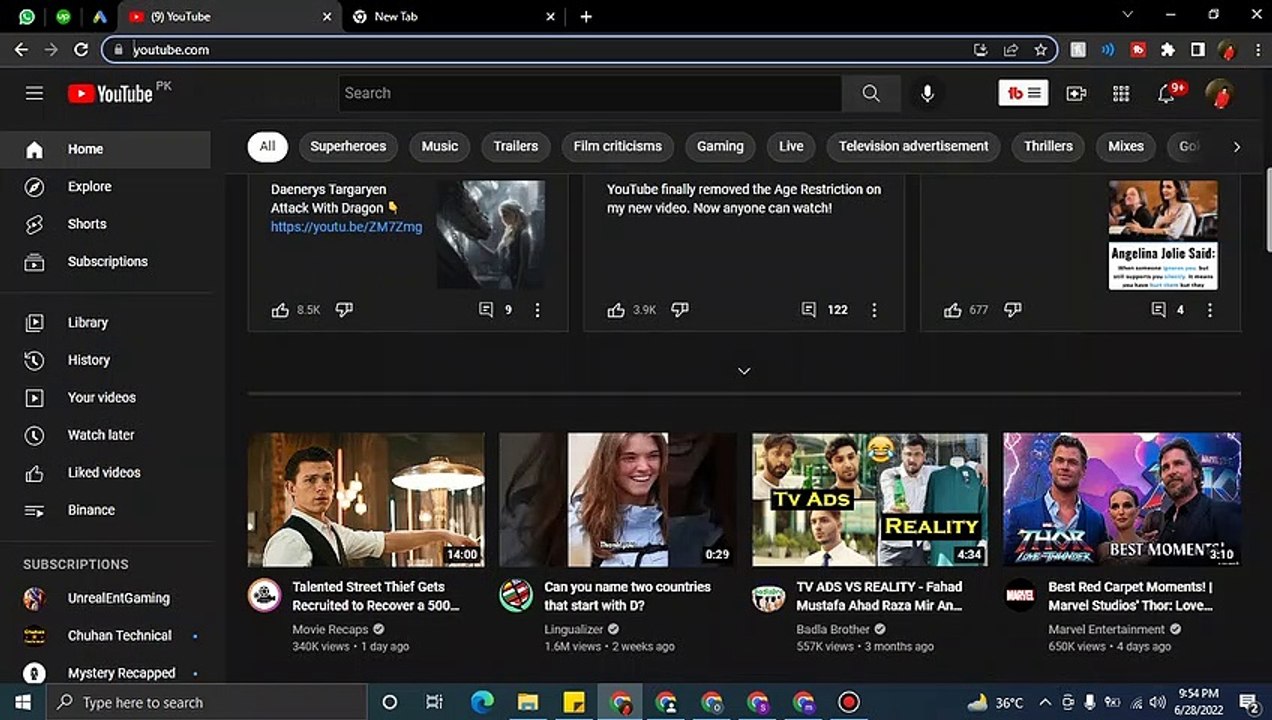This screenshot has width=1272, height=720.
Task: Open Shorts in the sidebar
Action: pos(105,224)
